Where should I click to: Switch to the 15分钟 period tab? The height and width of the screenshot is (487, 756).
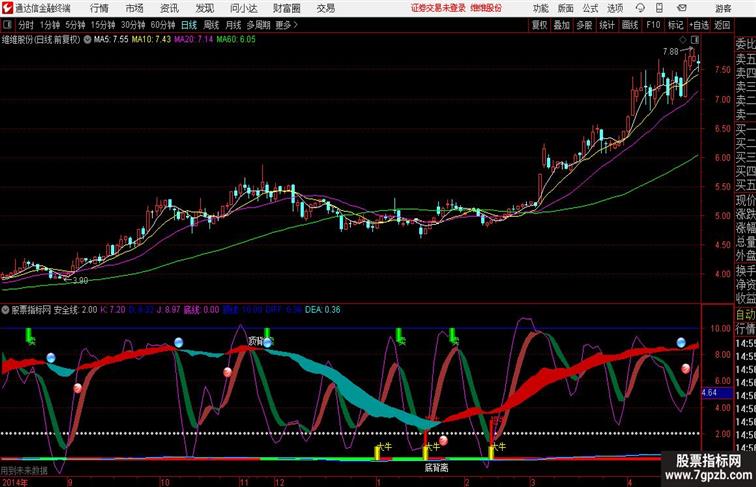point(103,25)
